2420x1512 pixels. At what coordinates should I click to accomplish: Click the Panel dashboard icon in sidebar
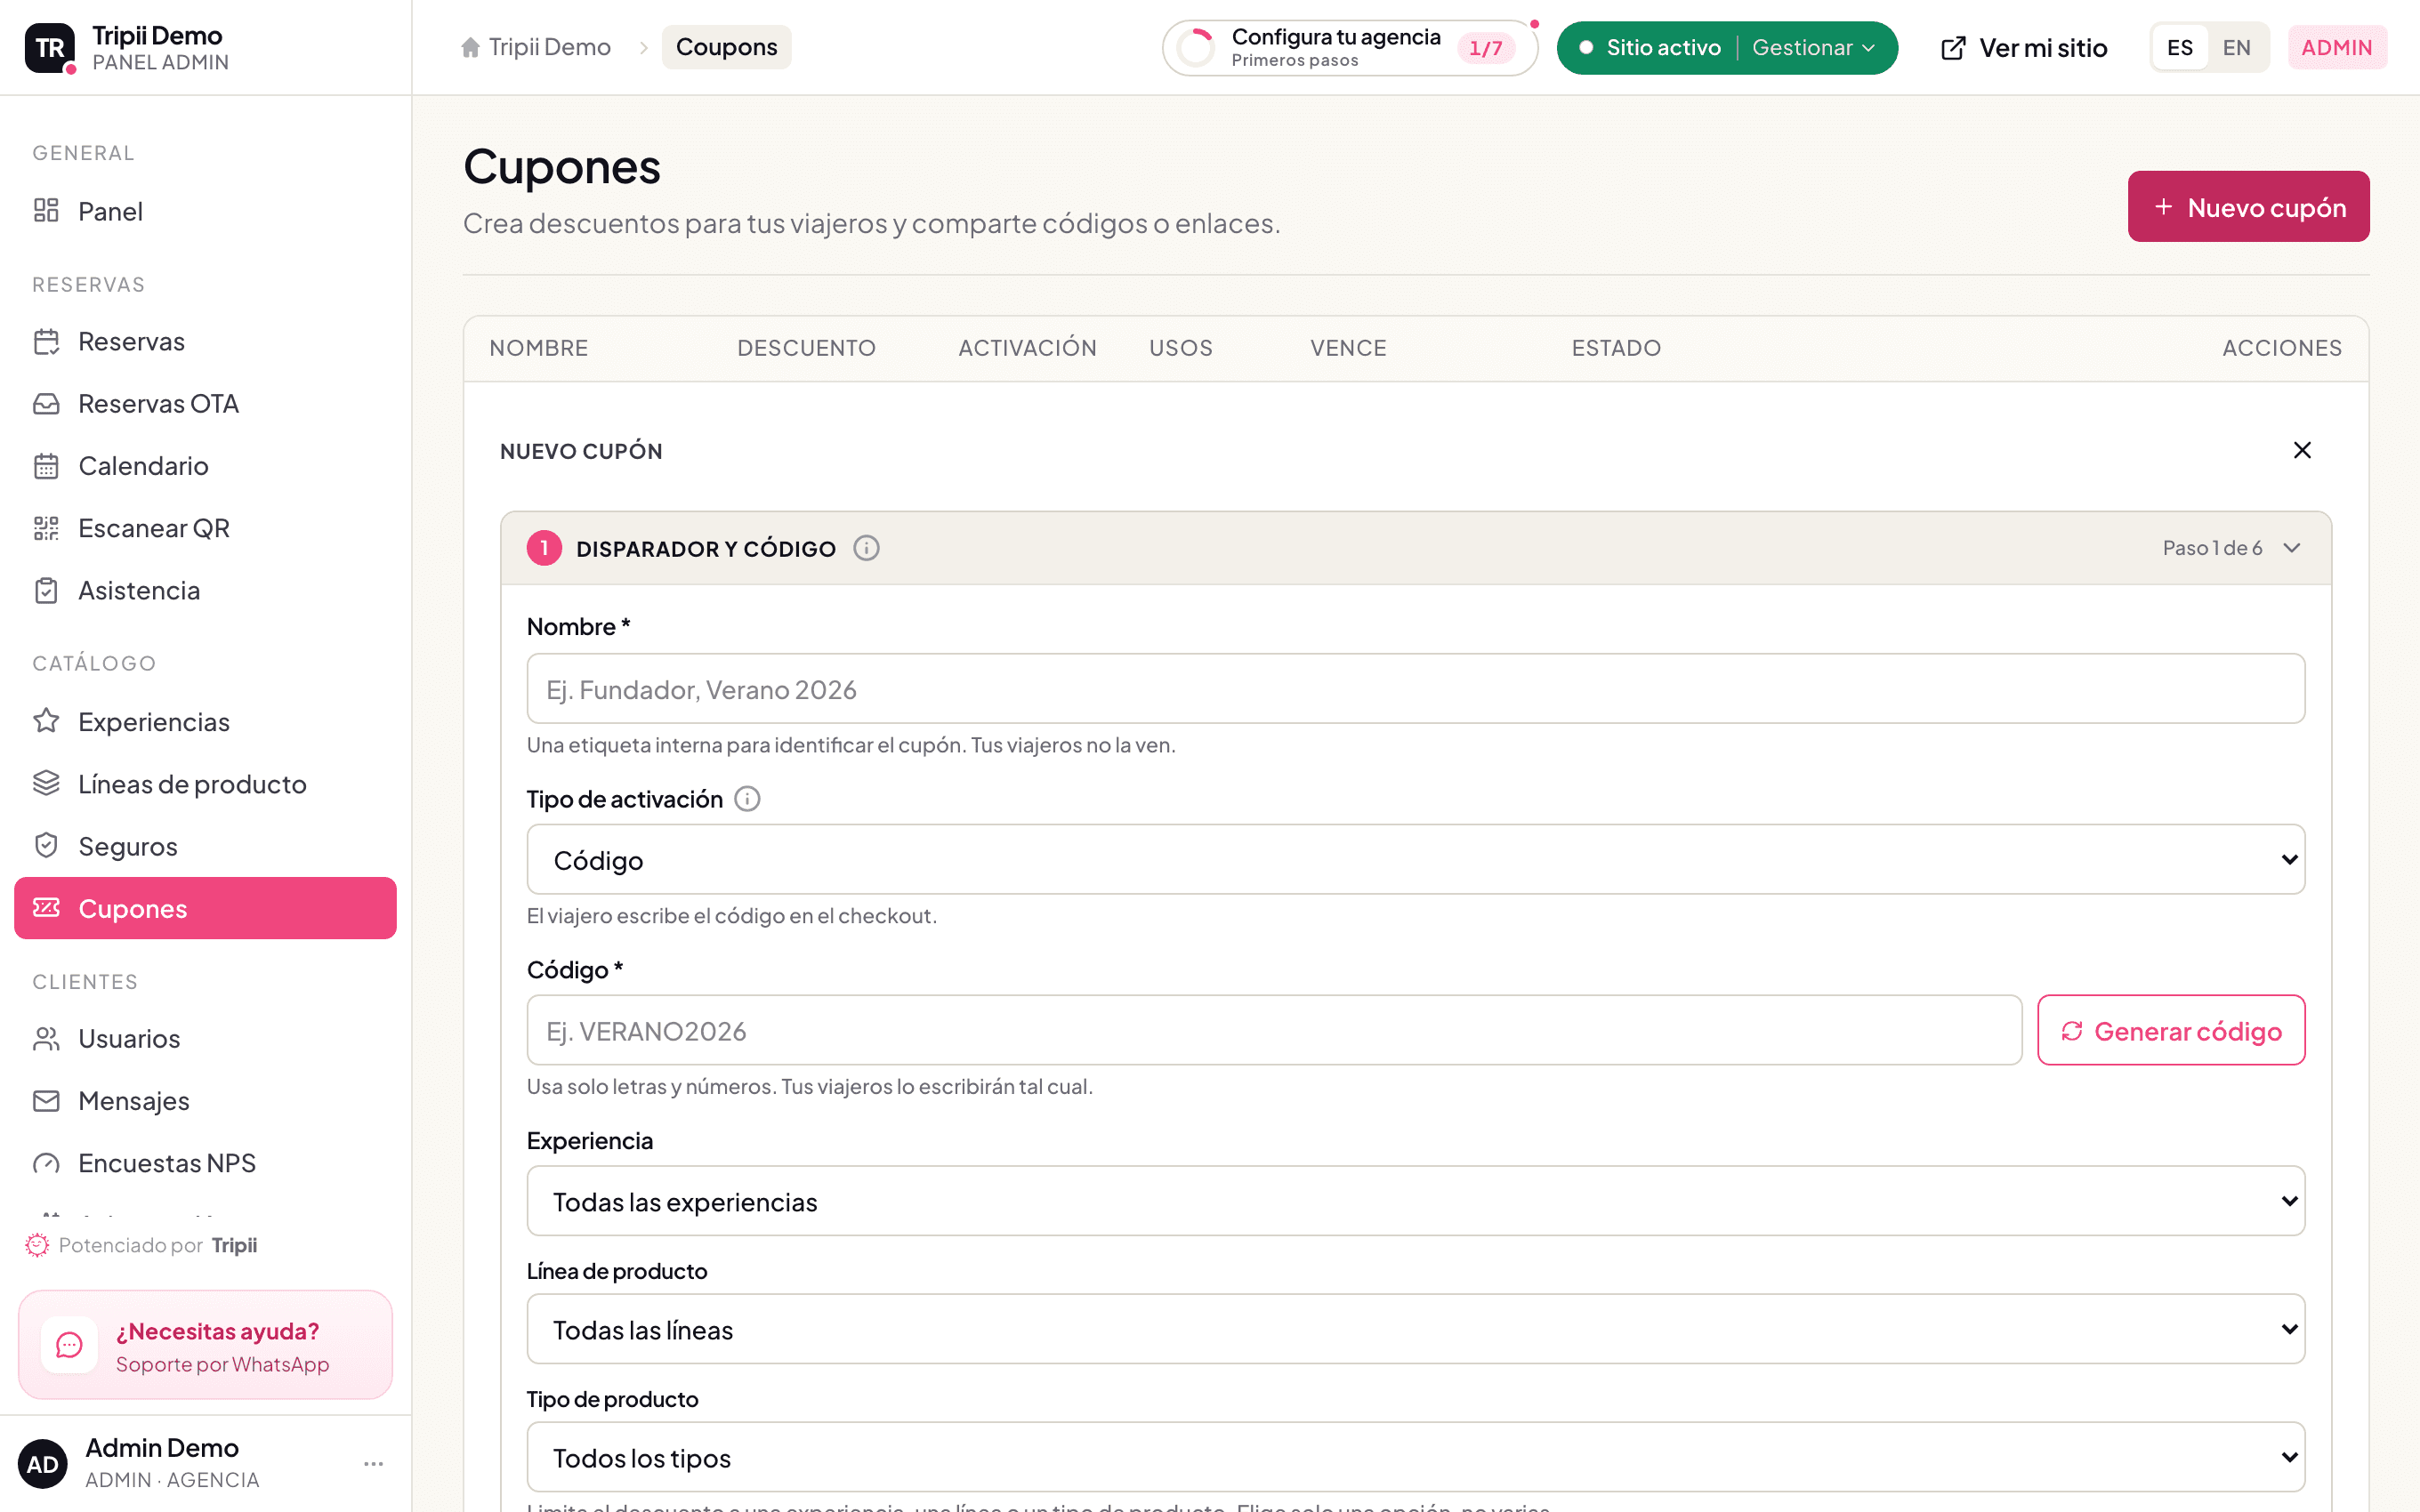pyautogui.click(x=46, y=210)
